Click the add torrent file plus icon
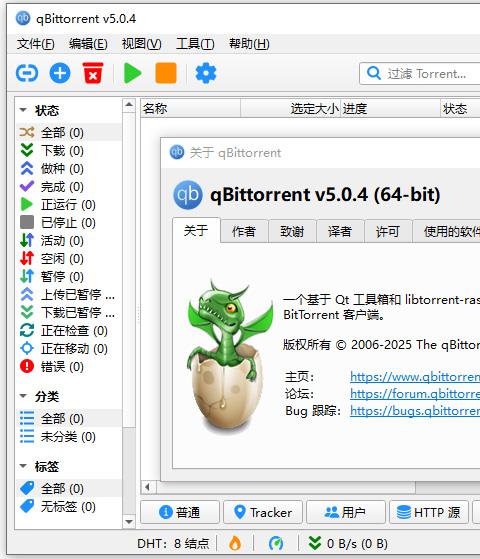The image size is (480, 559). 60,73
